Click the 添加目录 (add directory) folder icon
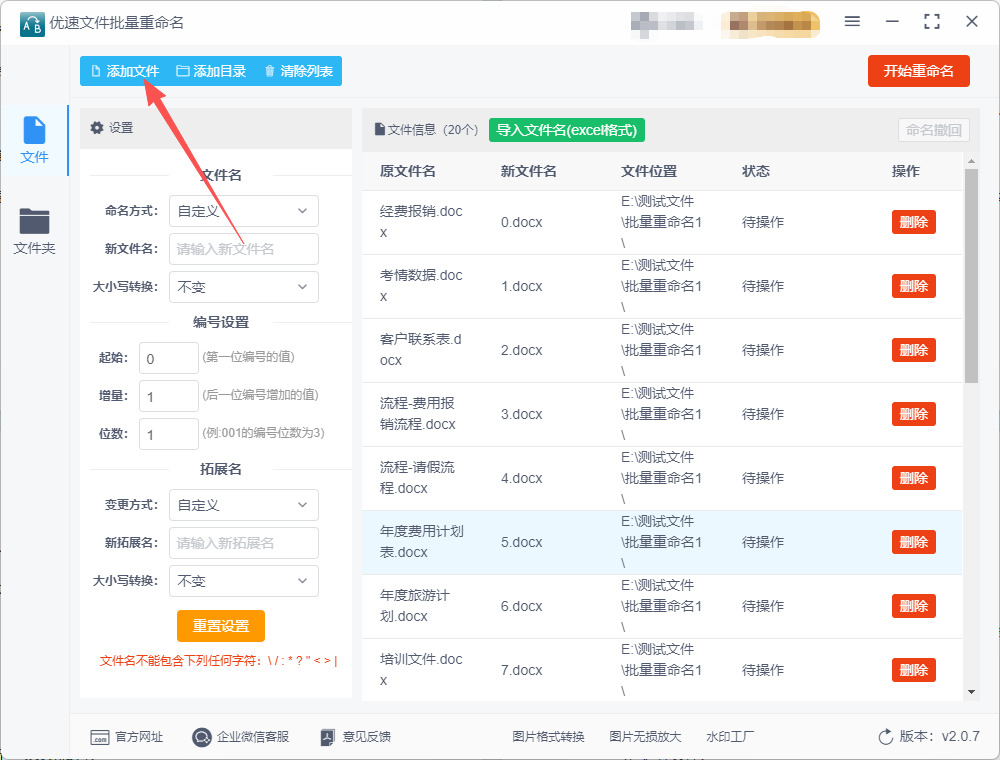Screen dimensions: 1000x760 pos(183,71)
